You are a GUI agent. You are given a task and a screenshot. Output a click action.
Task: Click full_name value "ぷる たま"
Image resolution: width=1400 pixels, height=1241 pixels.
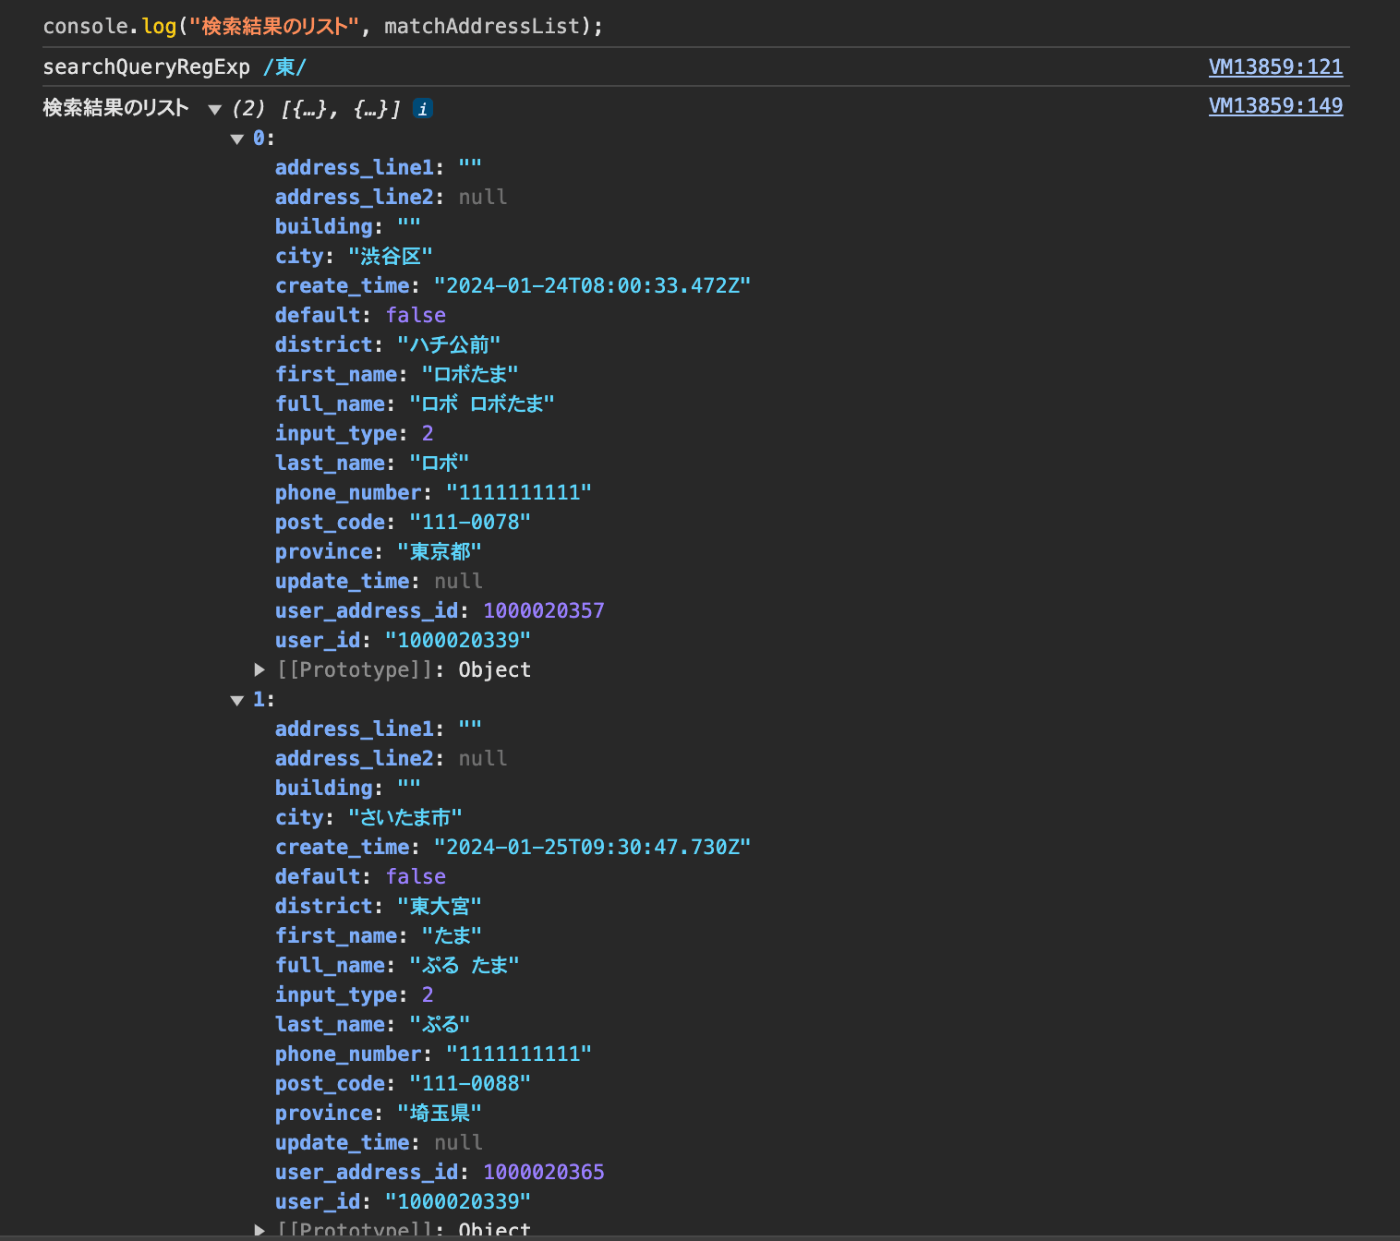pyautogui.click(x=464, y=965)
